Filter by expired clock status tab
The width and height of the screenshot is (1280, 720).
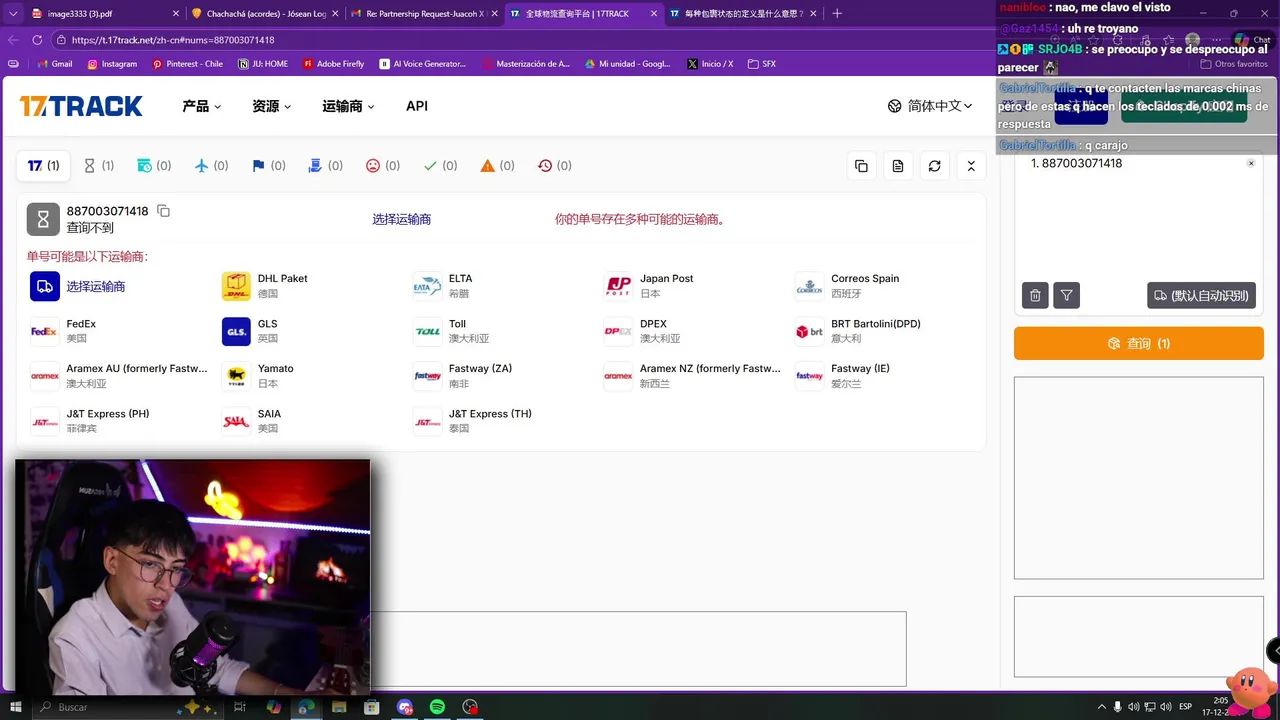[555, 166]
